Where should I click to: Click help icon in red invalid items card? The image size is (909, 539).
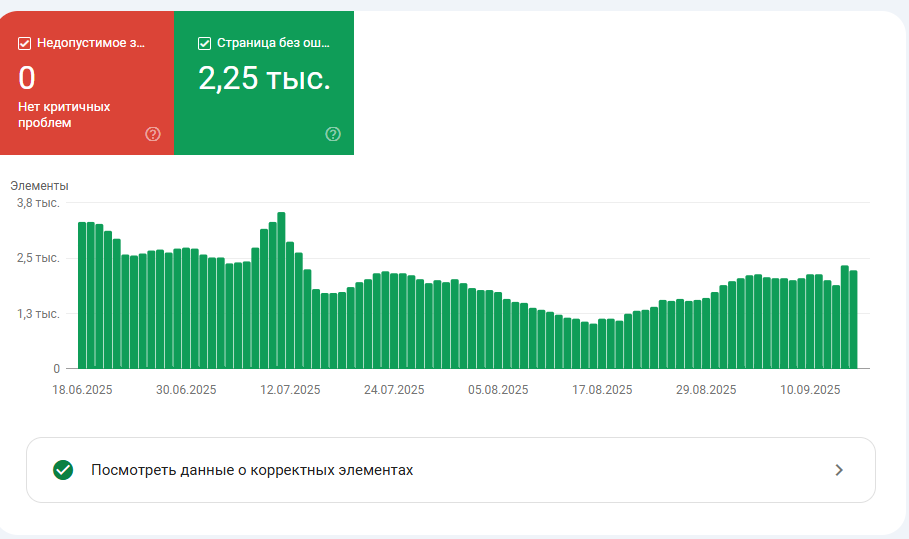(152, 134)
